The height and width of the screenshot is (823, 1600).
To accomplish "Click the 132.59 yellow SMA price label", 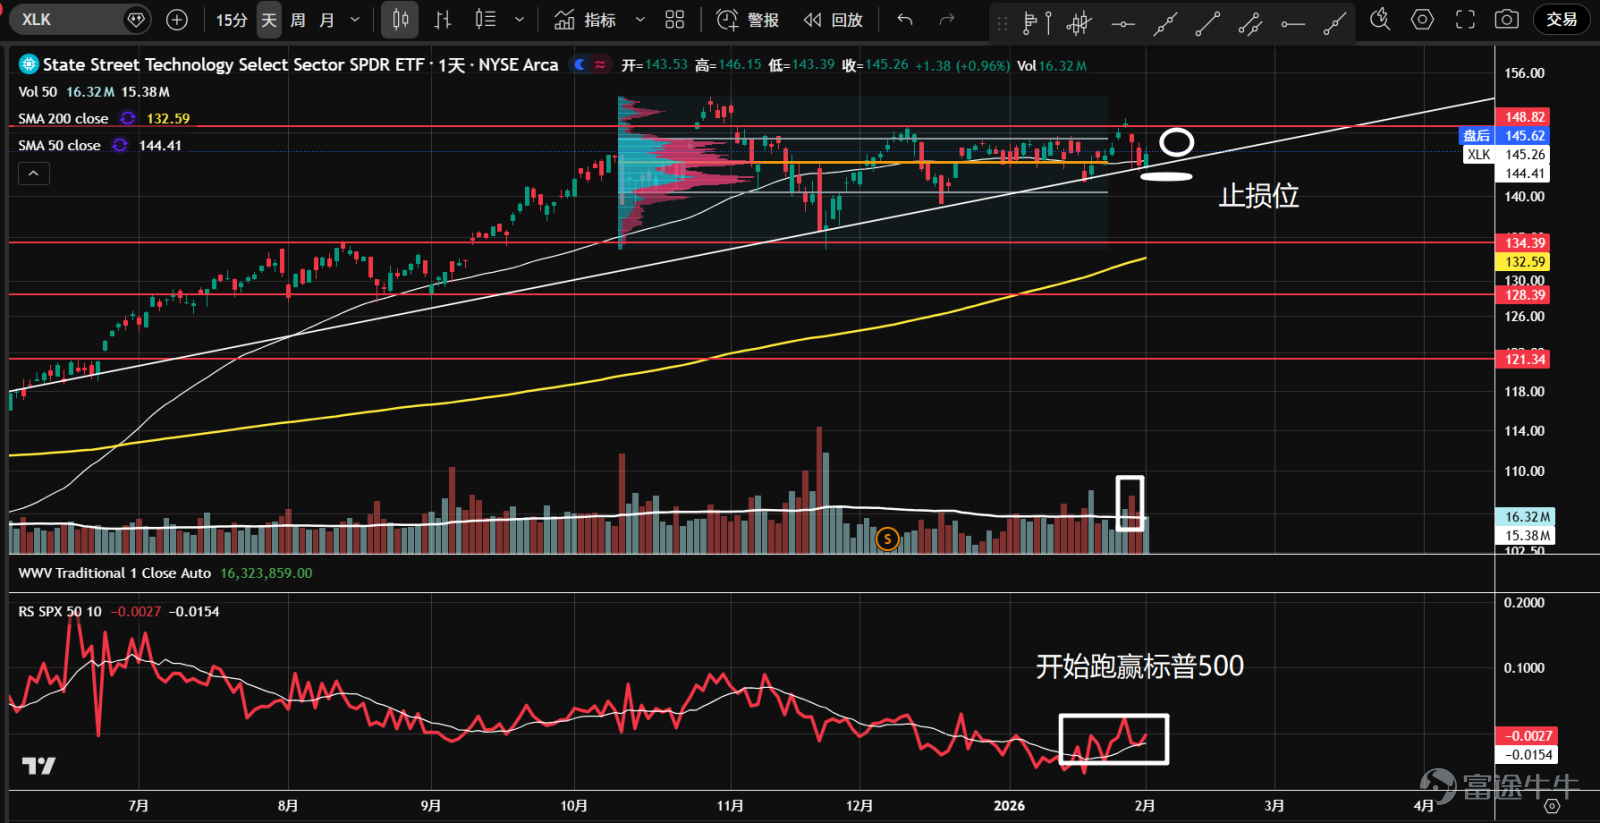I will (1525, 262).
